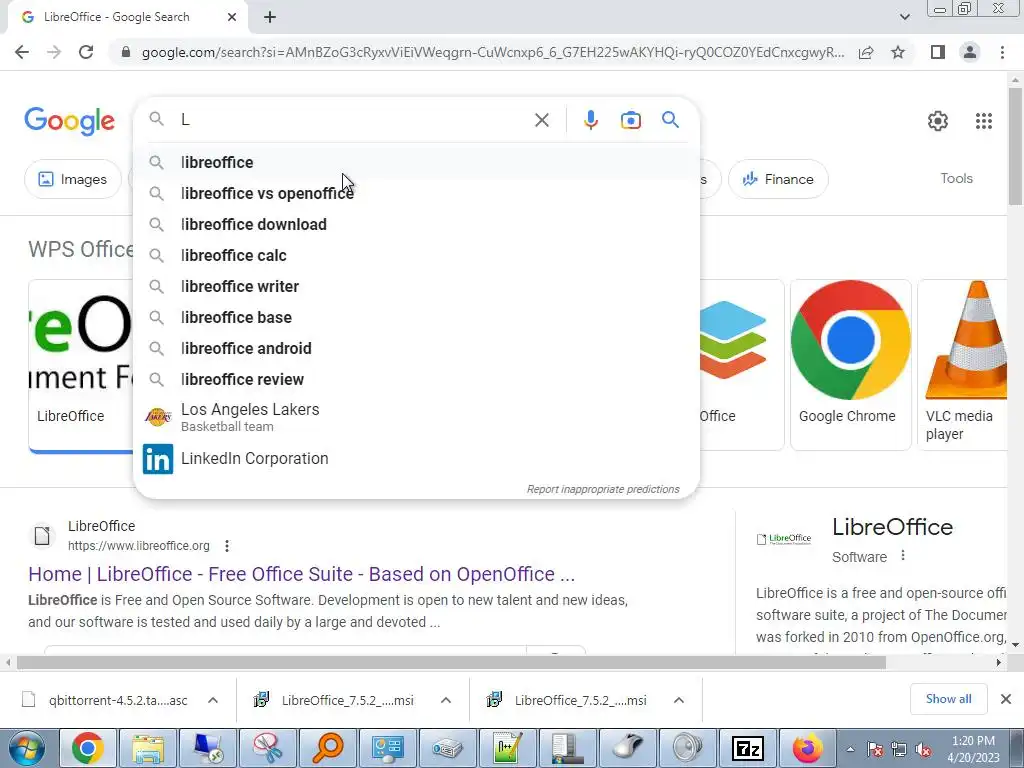1024x768 pixels.
Task: Focus the Google search input field
Action: point(353,120)
